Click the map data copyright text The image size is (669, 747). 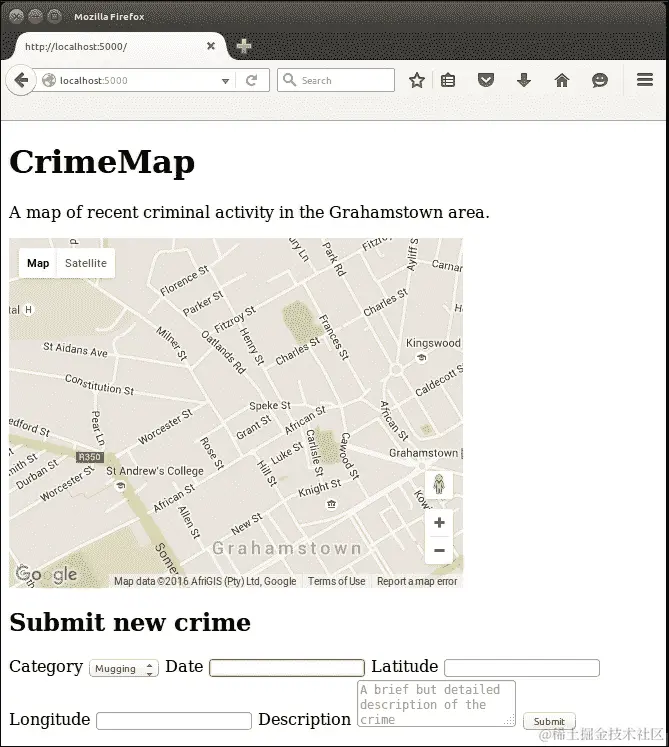tap(205, 581)
